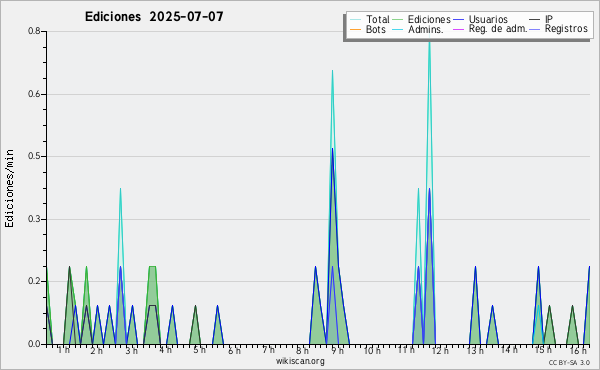Select the 'Registros' legend entry
The width and height of the screenshot is (600, 370).
coord(558,29)
